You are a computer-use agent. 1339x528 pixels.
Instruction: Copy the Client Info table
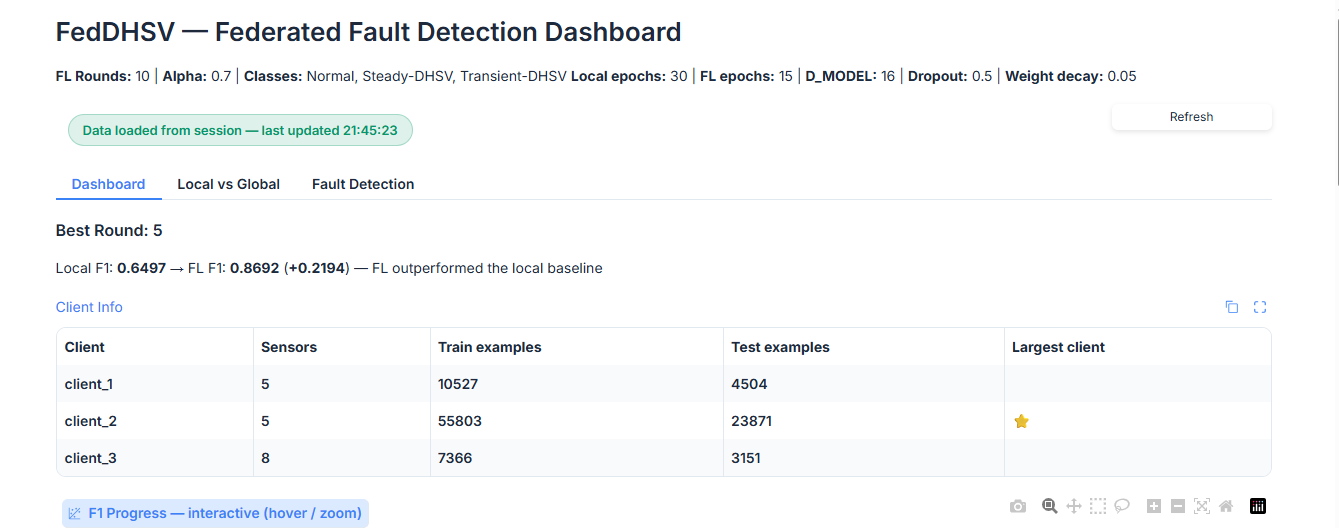[x=1232, y=307]
